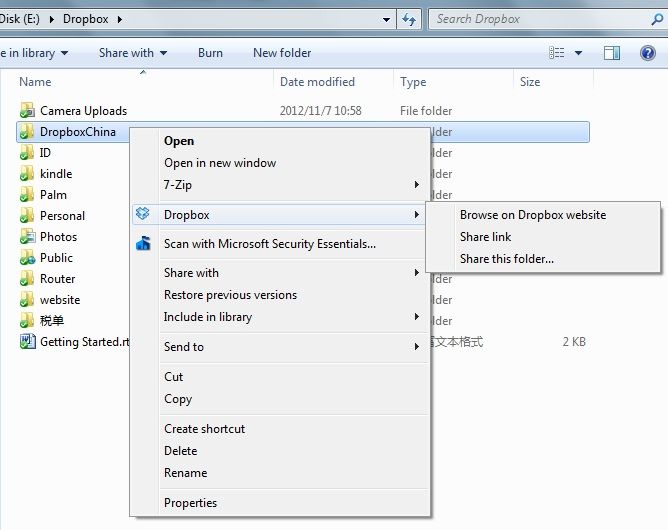
Task: Expand the Send to submenu
Action: pos(416,346)
